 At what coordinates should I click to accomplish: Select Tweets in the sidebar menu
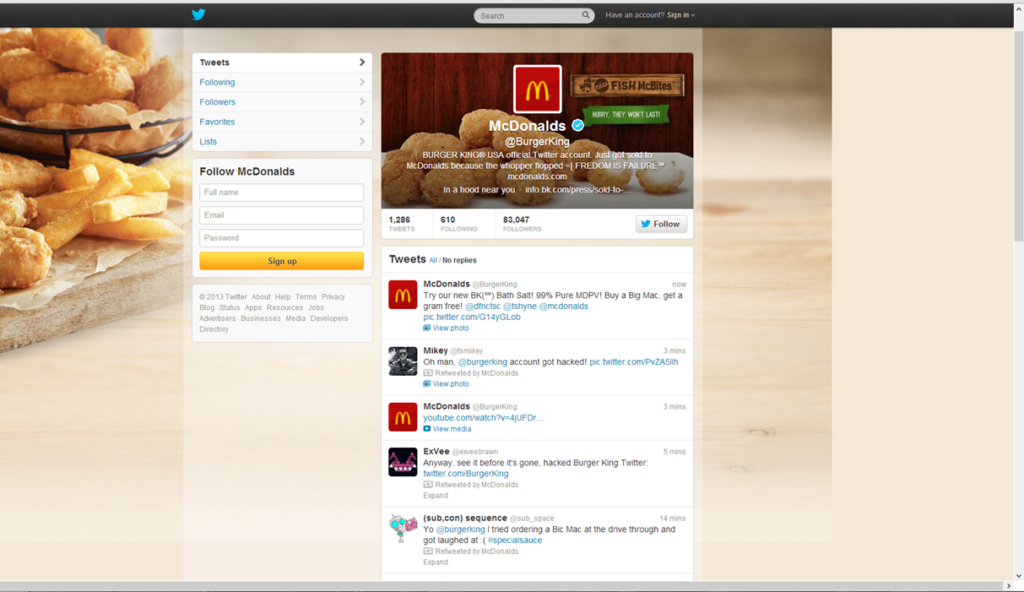tap(282, 63)
